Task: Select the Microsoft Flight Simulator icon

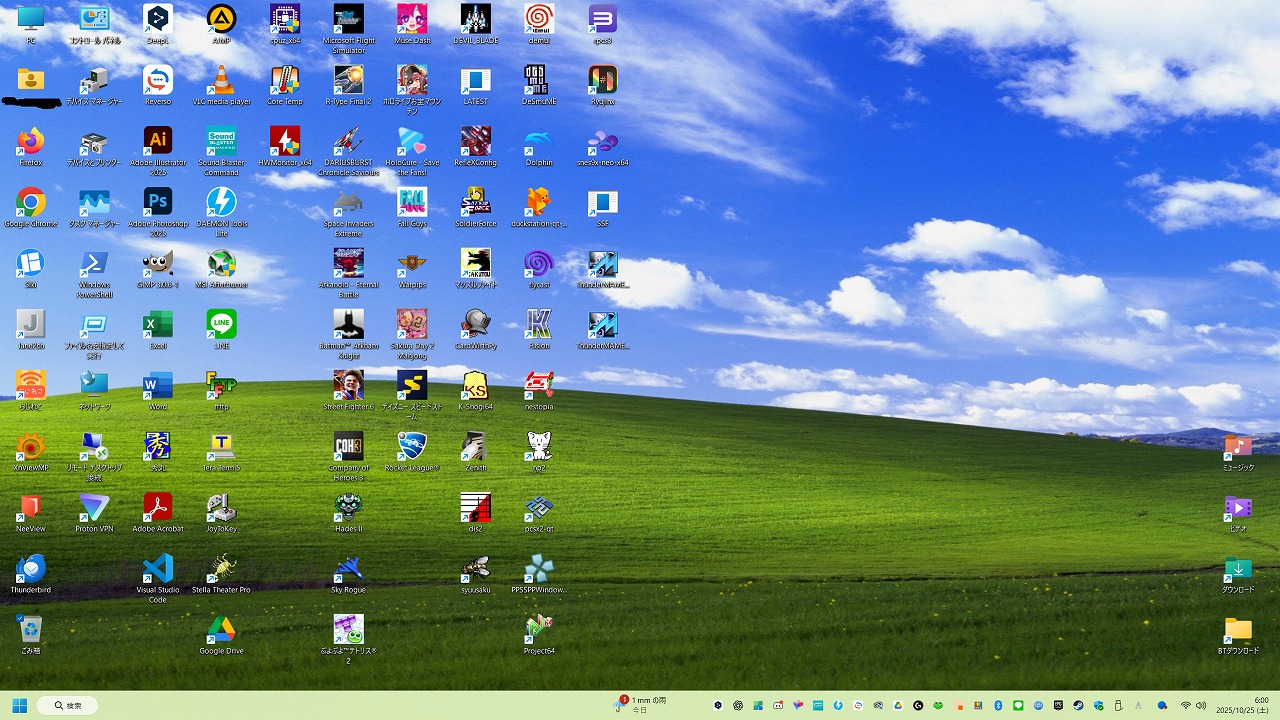Action: pyautogui.click(x=348, y=19)
